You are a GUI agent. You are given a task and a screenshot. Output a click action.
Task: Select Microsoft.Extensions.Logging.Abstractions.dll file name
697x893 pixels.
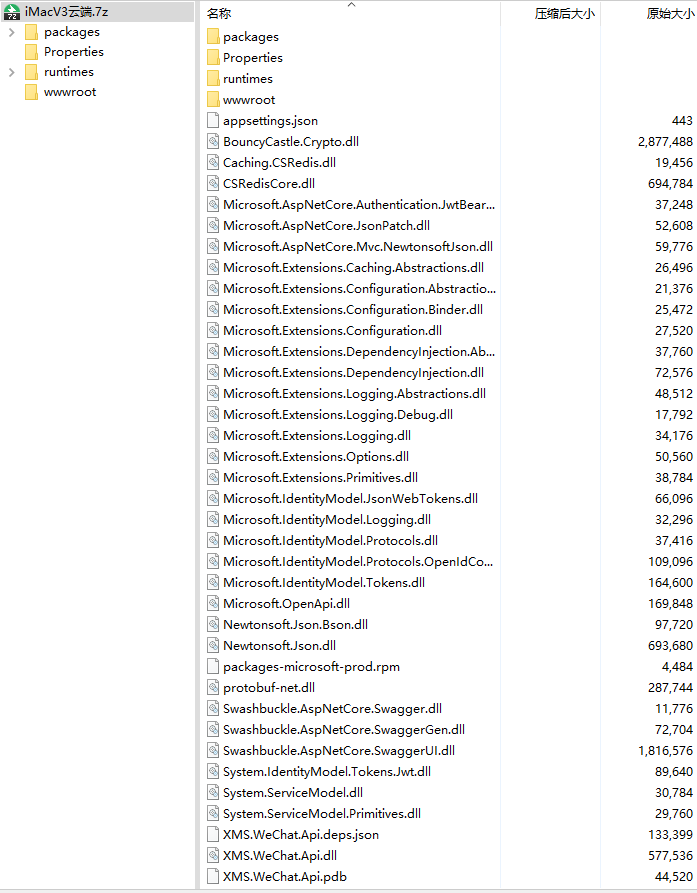[x=354, y=394]
